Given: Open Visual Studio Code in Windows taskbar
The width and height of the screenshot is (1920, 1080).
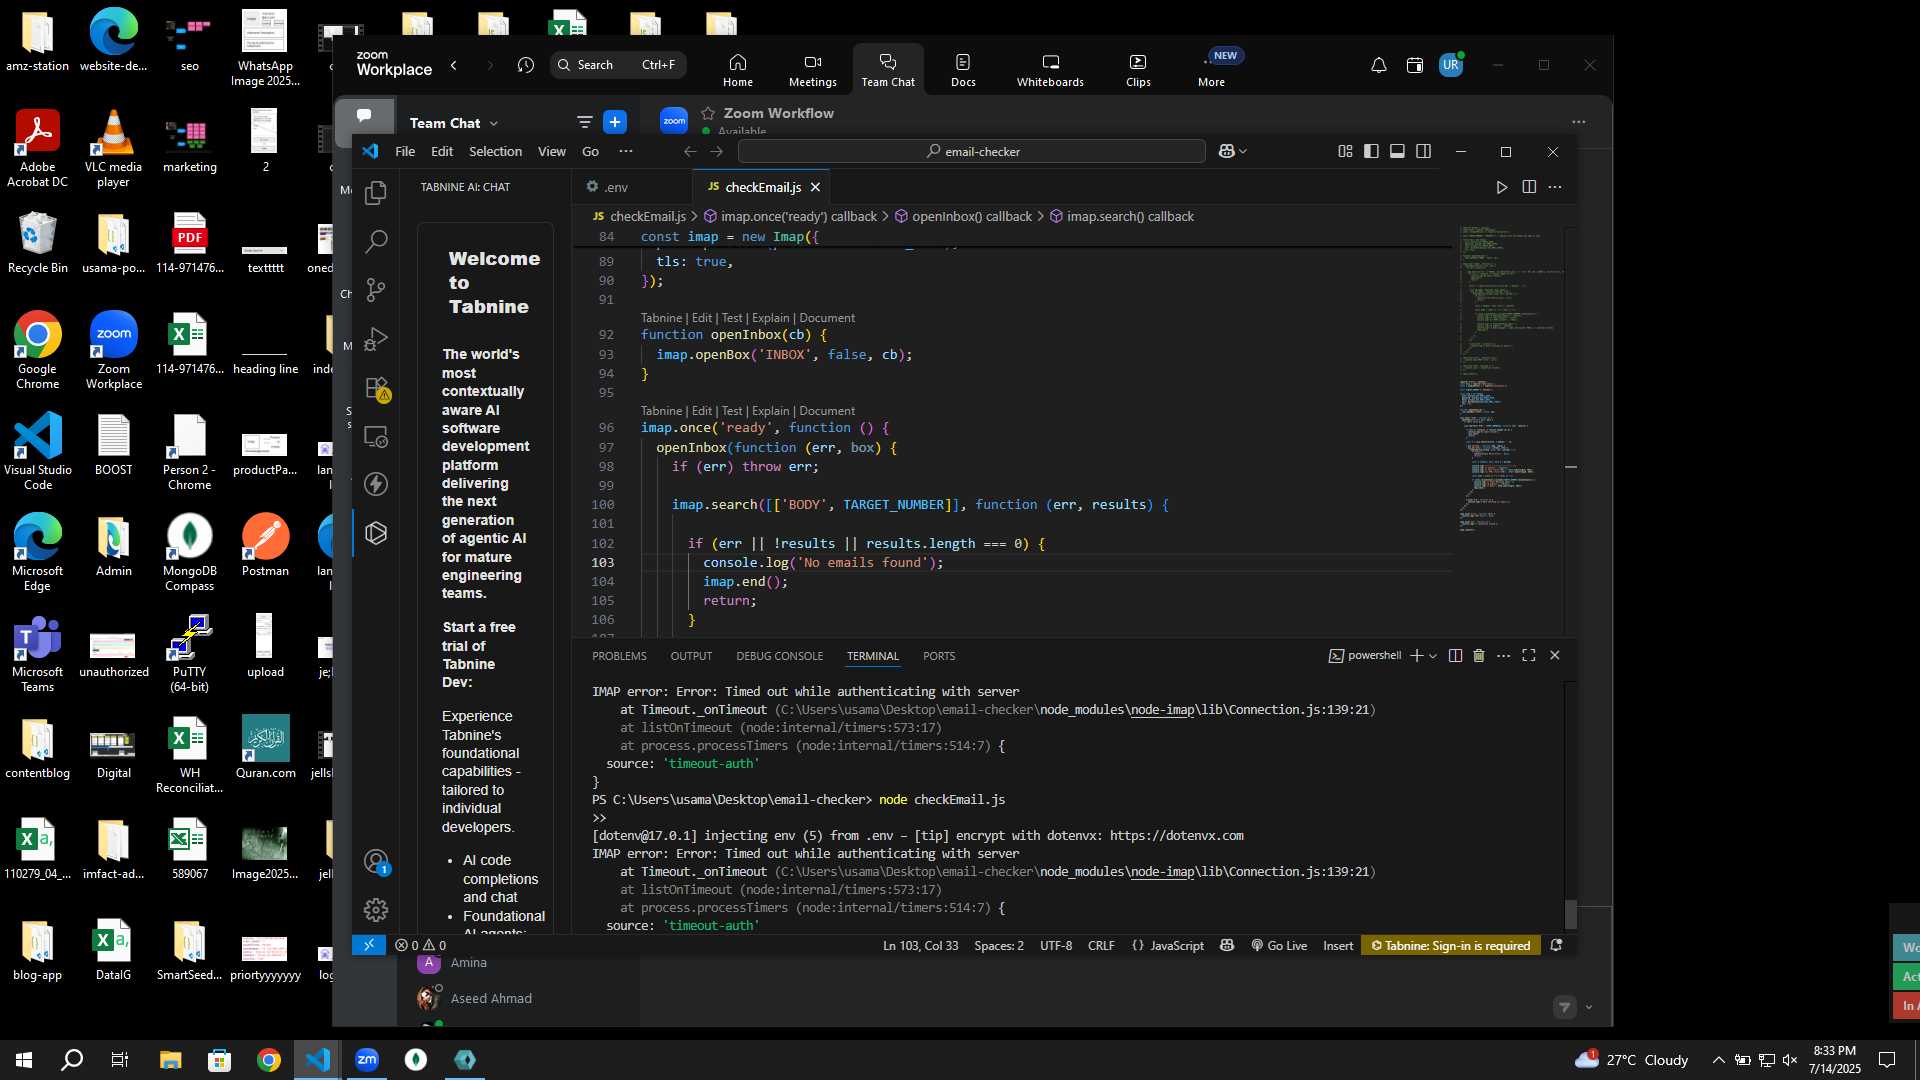Looking at the screenshot, I should coord(318,1059).
